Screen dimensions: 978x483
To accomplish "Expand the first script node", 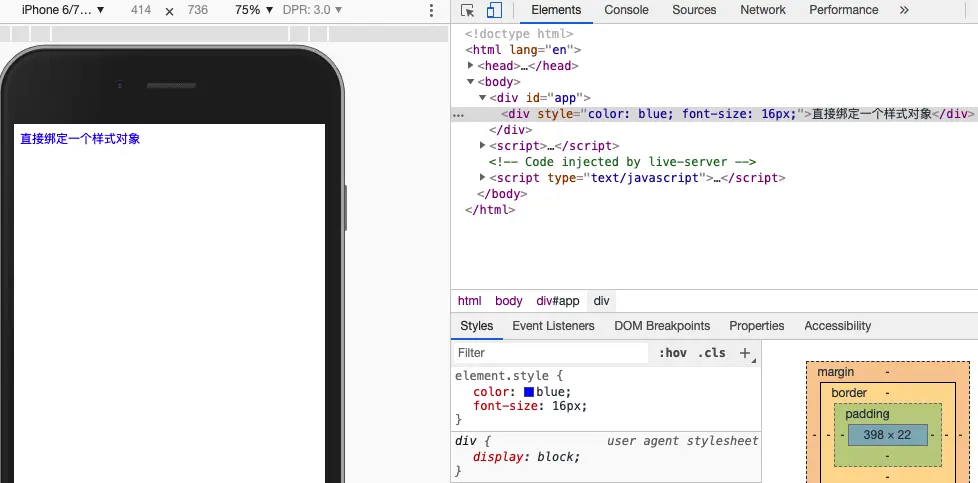I will [483, 145].
